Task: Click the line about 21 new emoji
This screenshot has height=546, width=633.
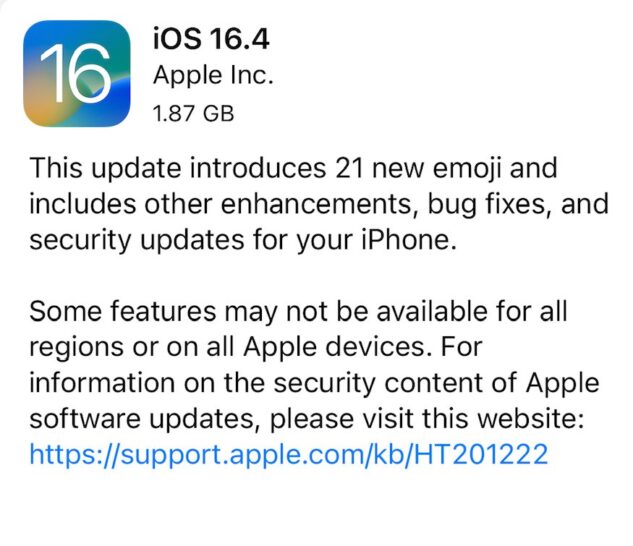Action: (x=293, y=169)
